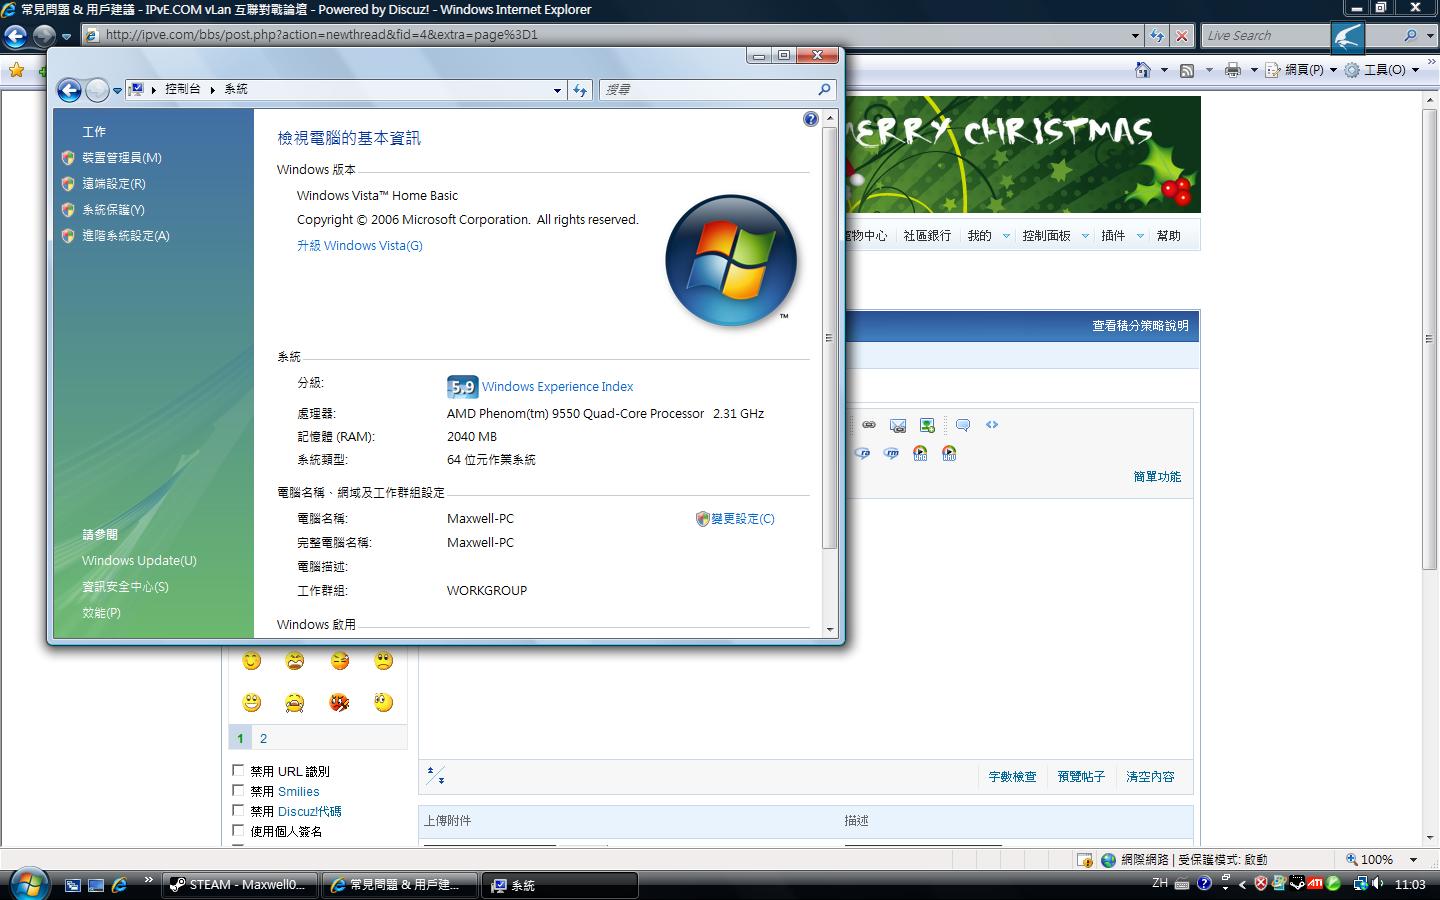Insert a hyperlink using the editor link icon
This screenshot has width=1440, height=900.
click(x=869, y=425)
